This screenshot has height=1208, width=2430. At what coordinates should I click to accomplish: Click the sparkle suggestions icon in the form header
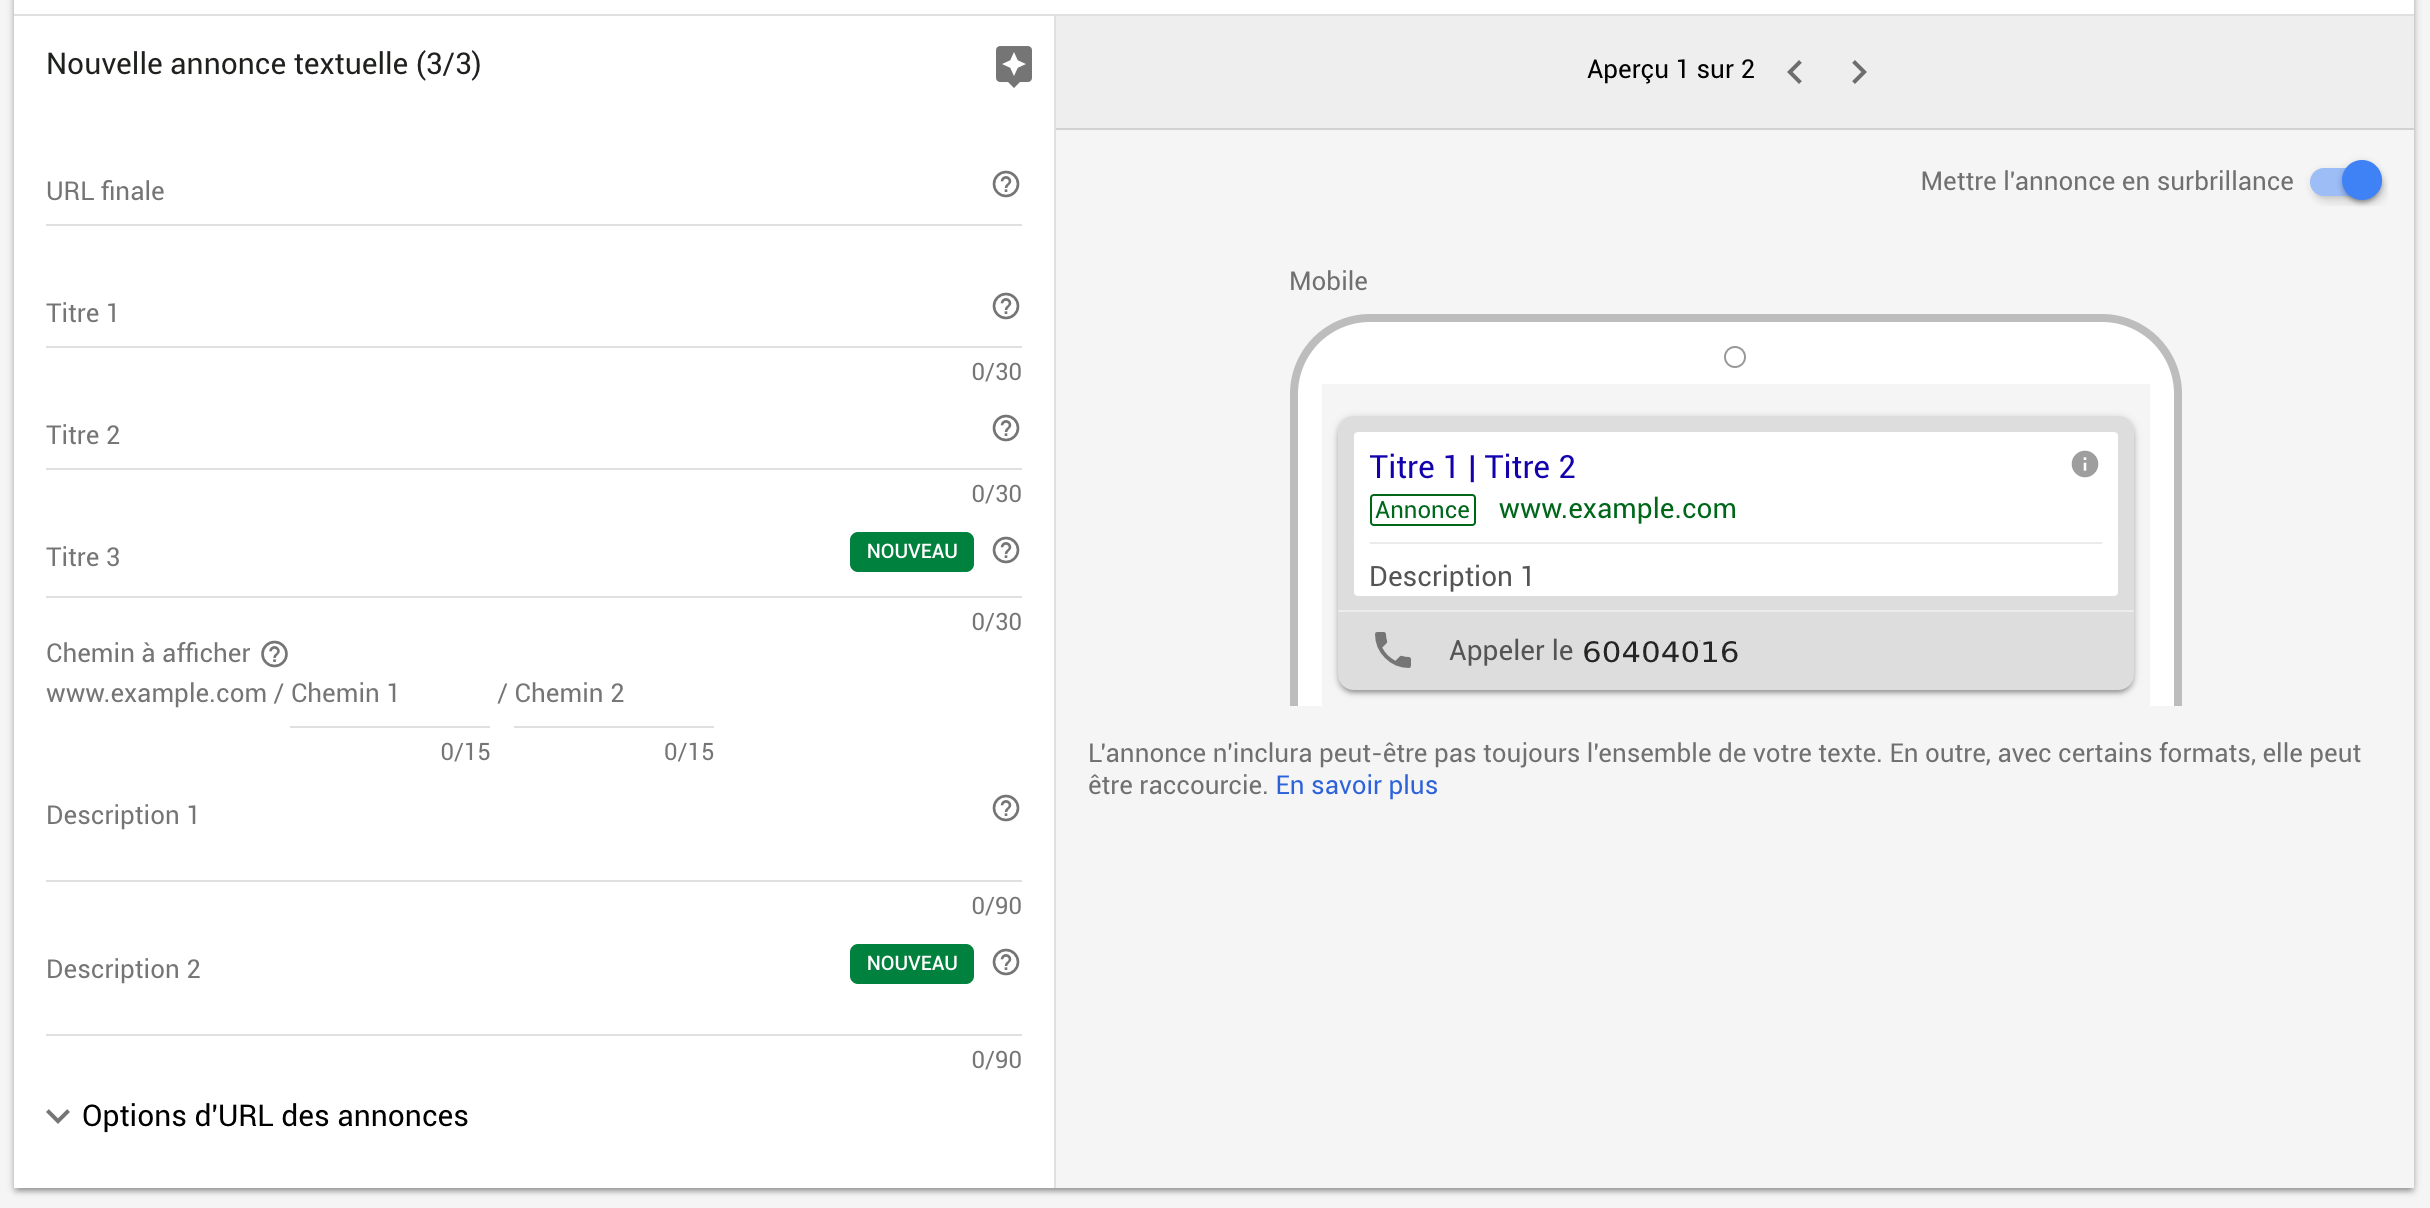[1013, 66]
